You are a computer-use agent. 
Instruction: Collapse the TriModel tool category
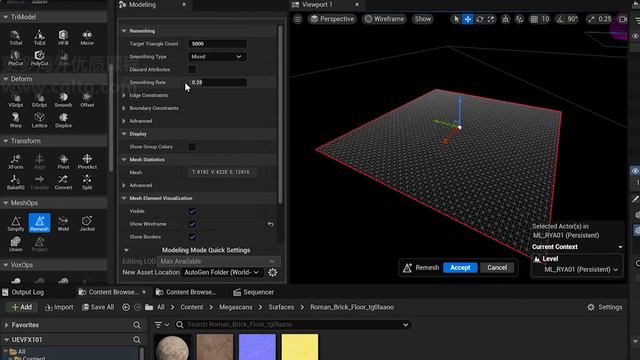[6, 17]
